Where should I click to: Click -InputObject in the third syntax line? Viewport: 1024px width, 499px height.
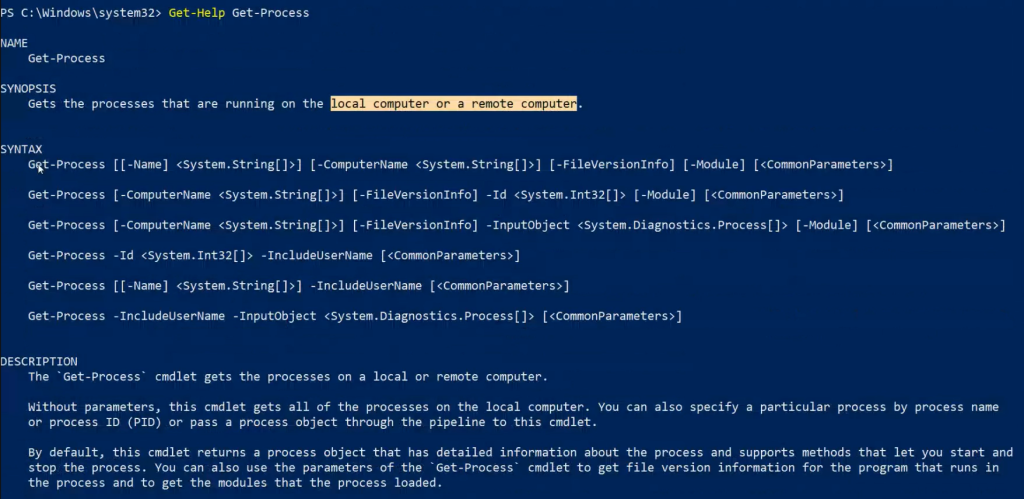pyautogui.click(x=528, y=225)
